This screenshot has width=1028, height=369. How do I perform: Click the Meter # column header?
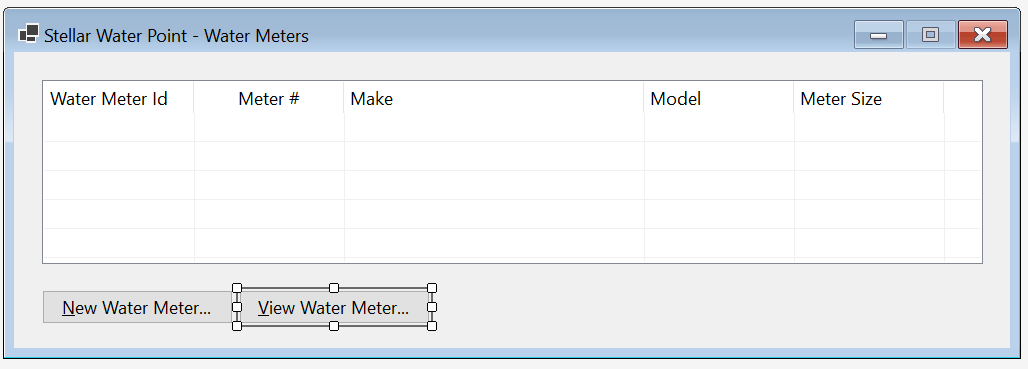[x=269, y=99]
